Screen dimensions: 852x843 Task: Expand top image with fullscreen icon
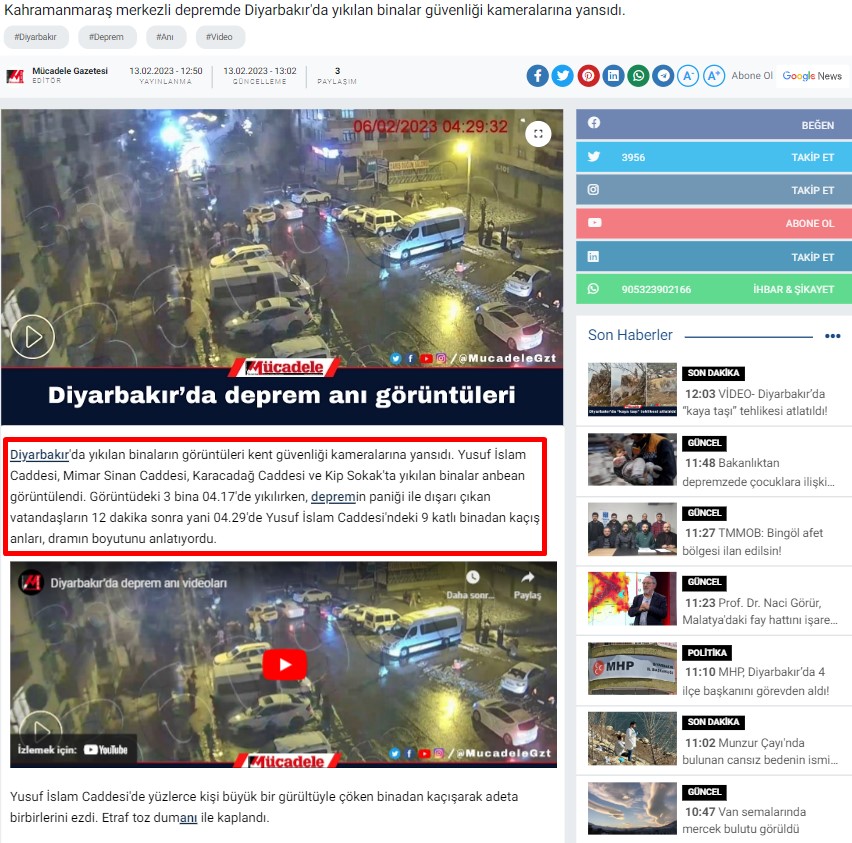(538, 134)
